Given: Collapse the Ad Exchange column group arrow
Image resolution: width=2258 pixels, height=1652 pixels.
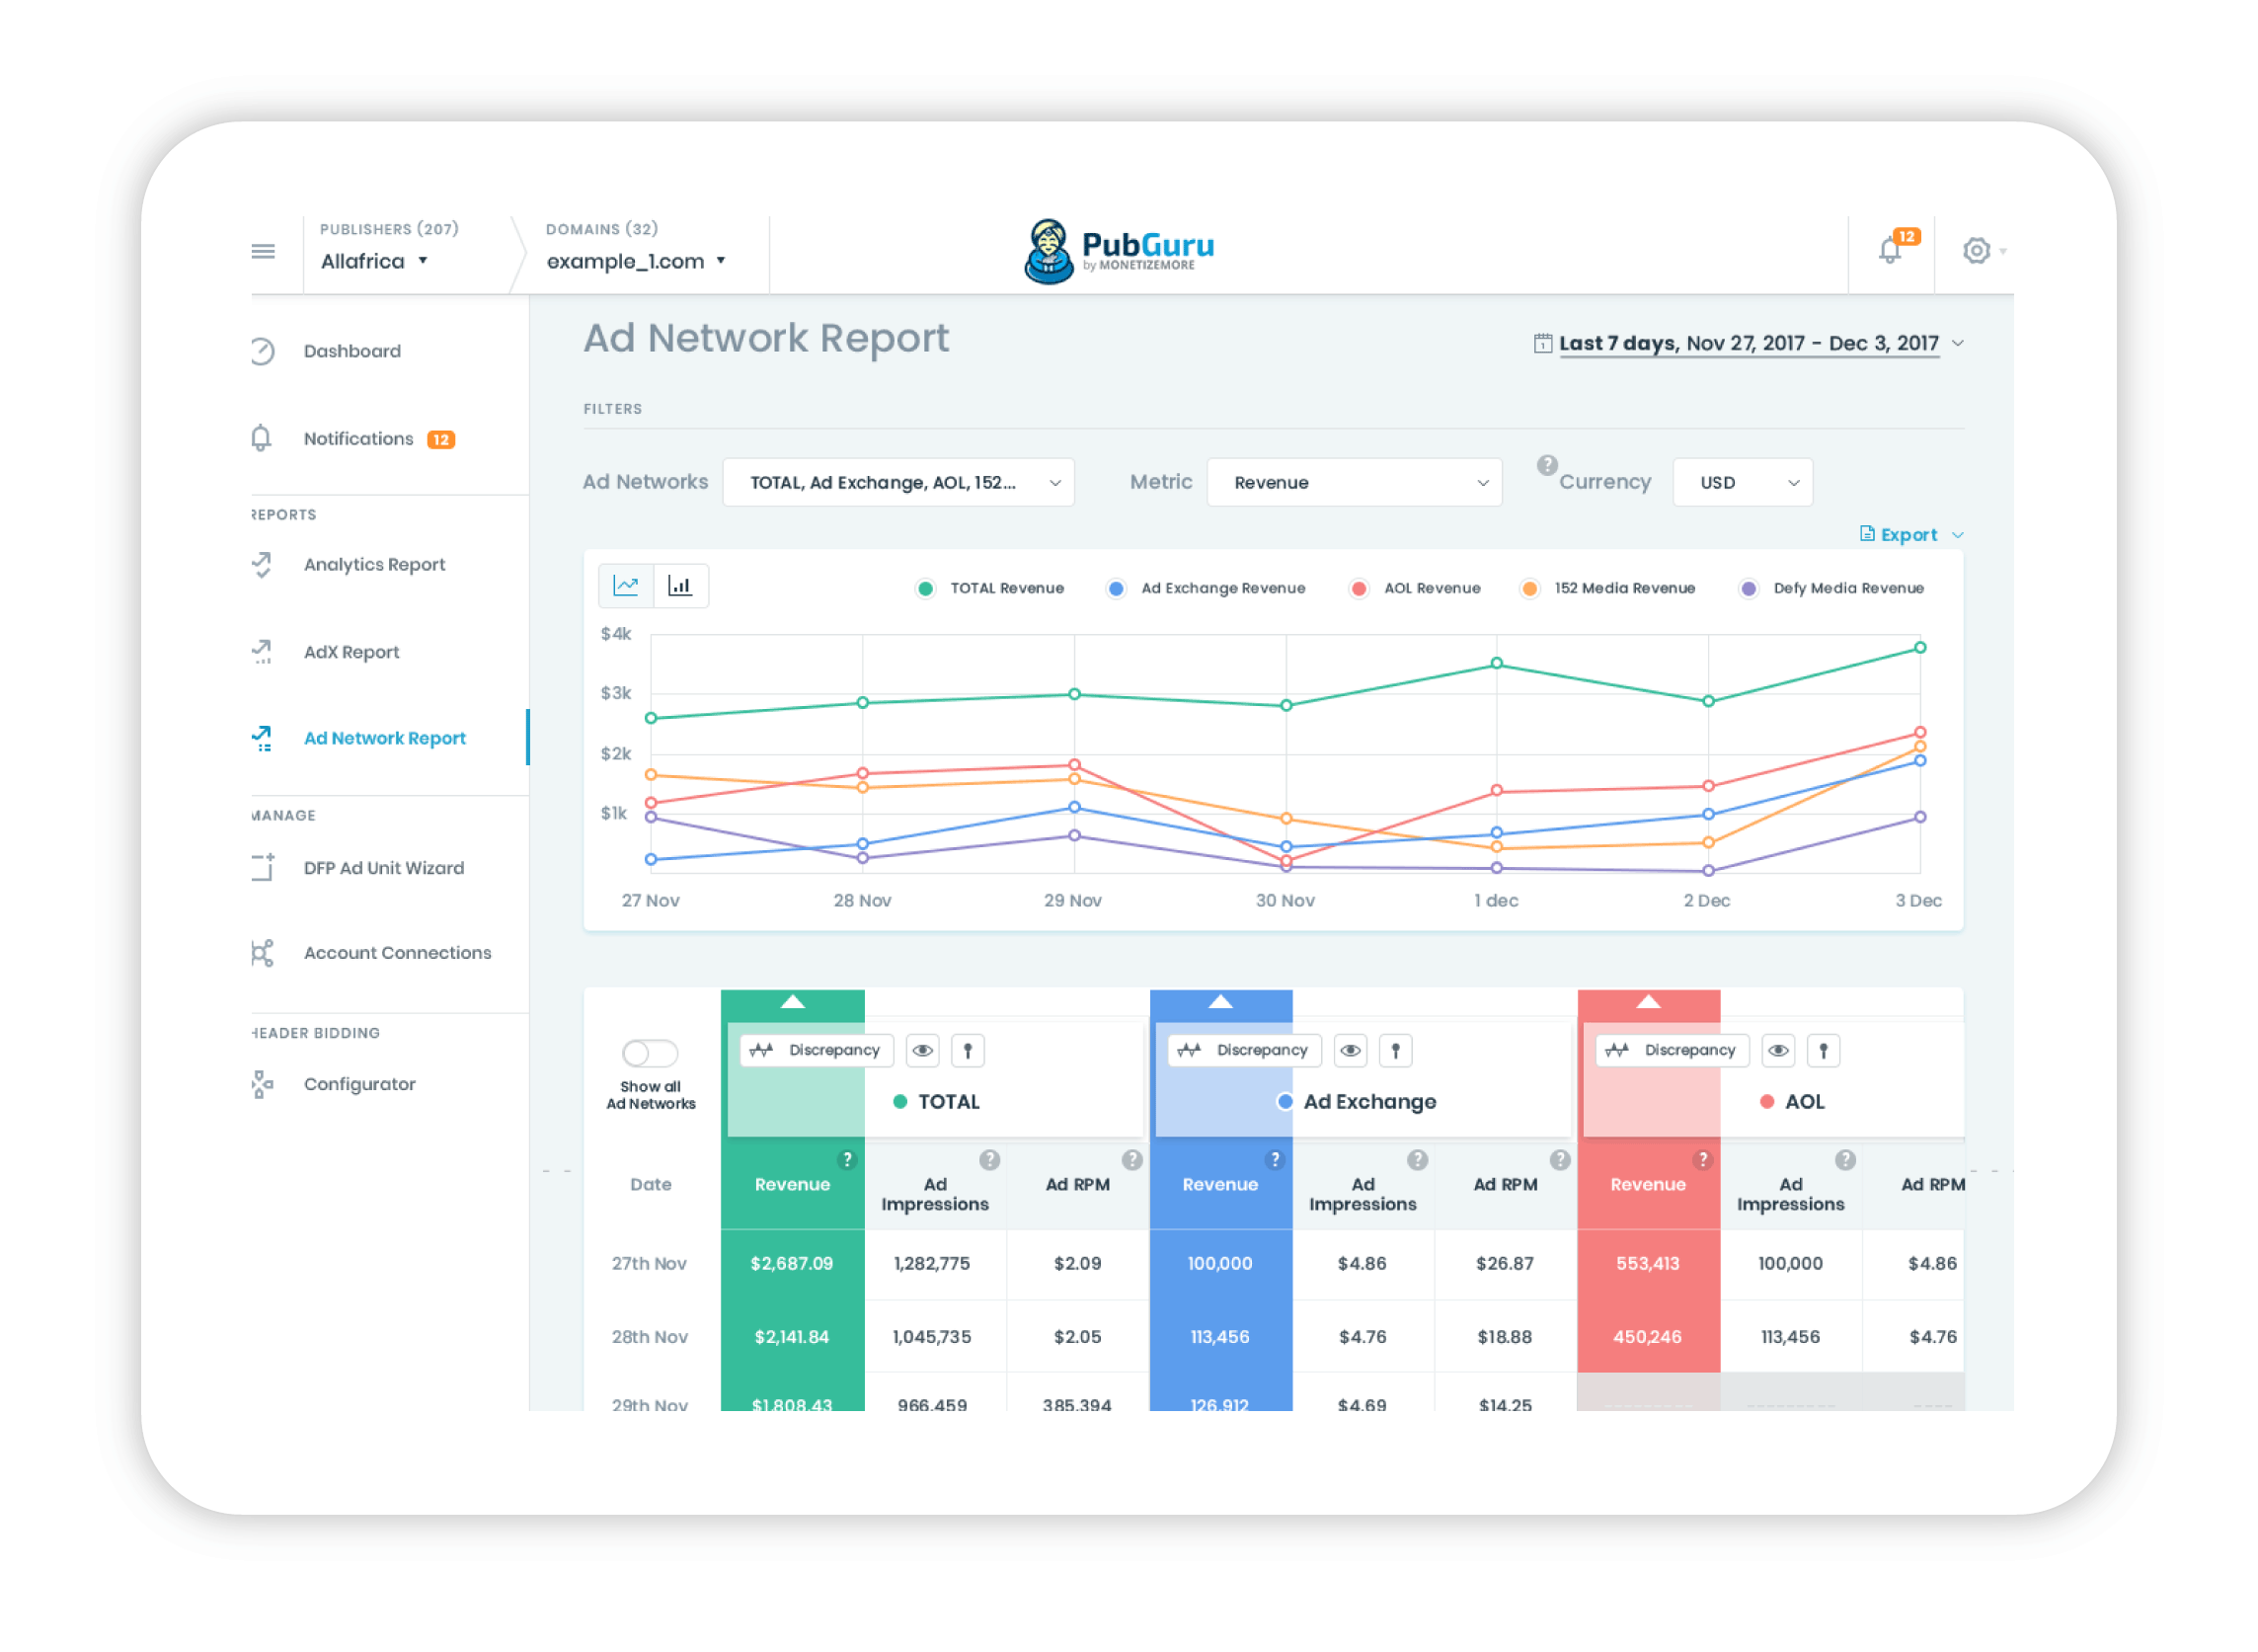Looking at the screenshot, I should coord(1221,1002).
